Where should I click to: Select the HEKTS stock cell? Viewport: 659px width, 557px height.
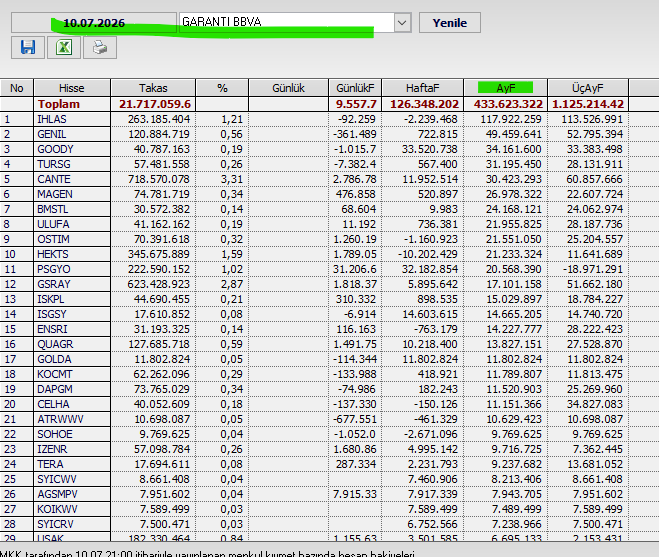(72, 254)
